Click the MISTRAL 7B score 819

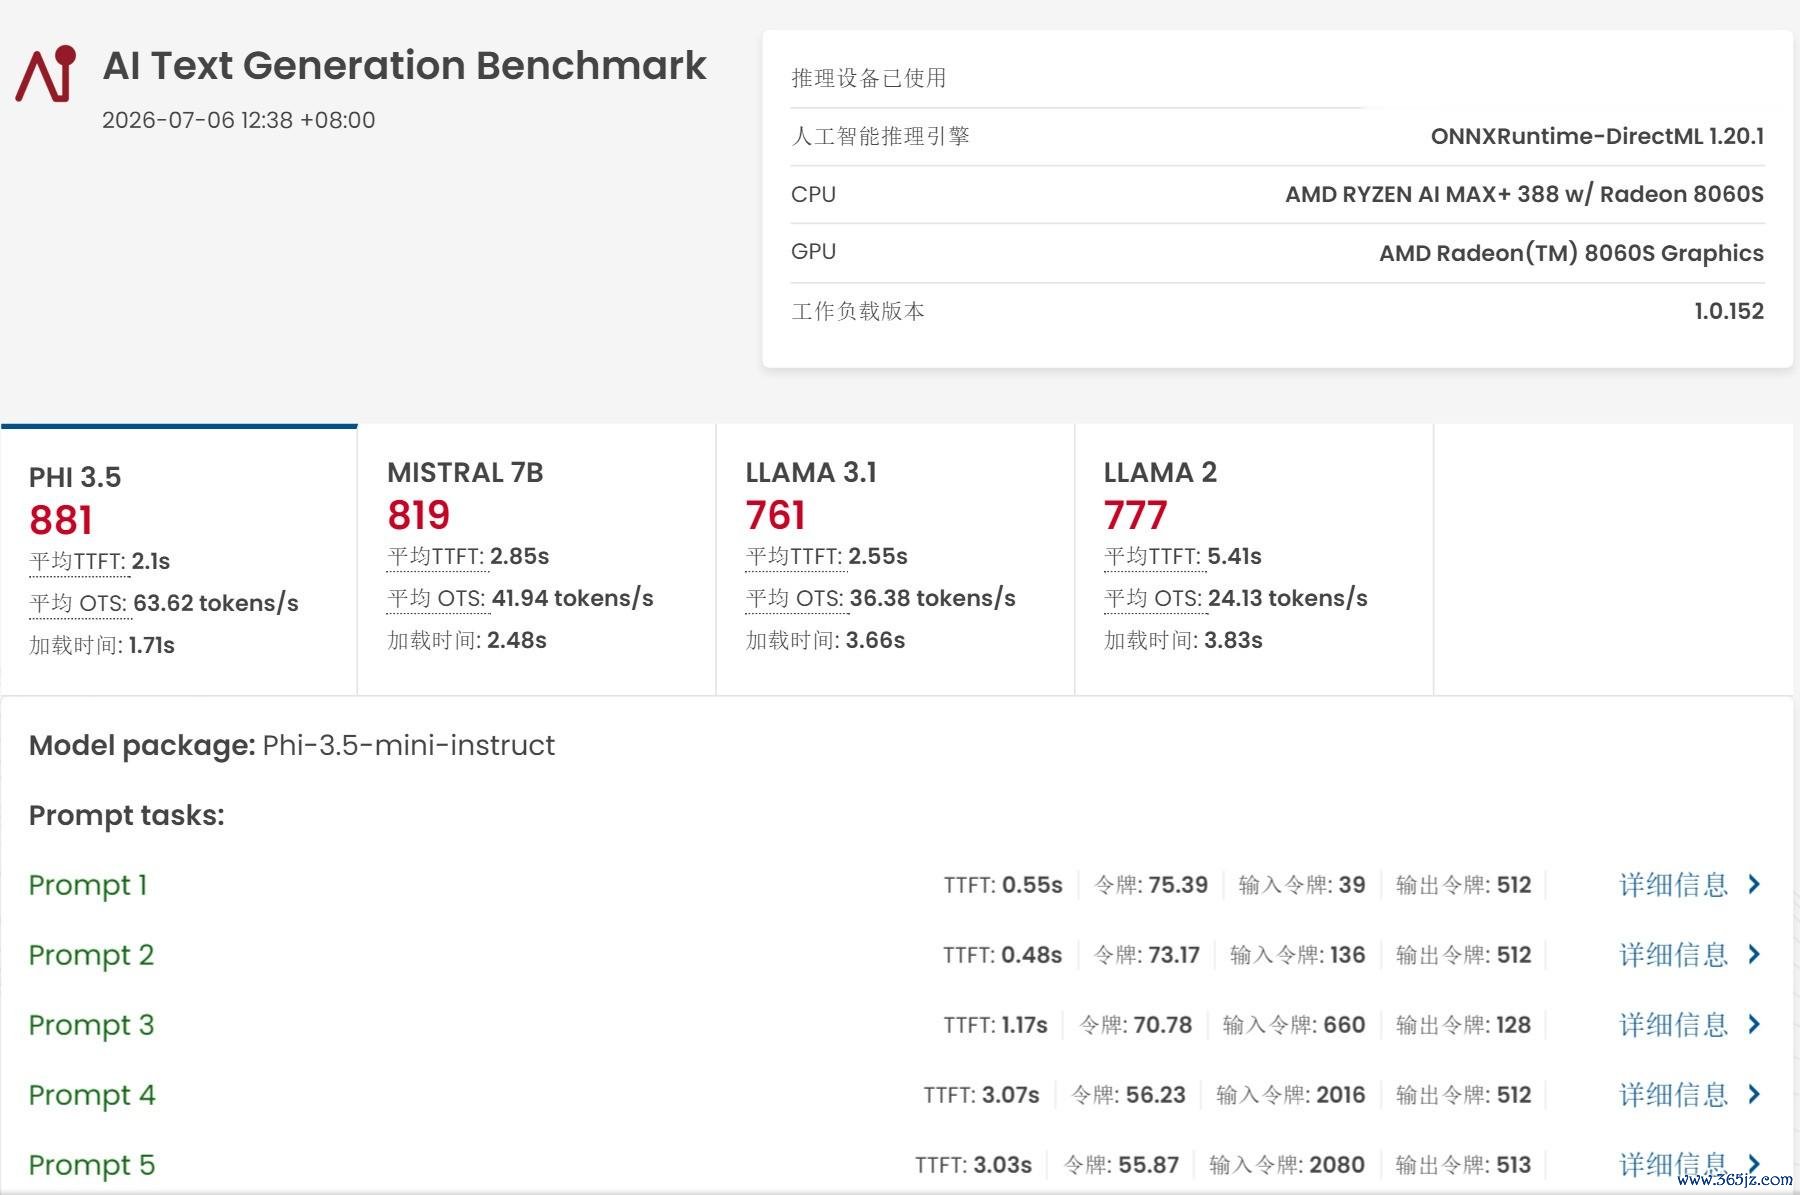[x=419, y=515]
